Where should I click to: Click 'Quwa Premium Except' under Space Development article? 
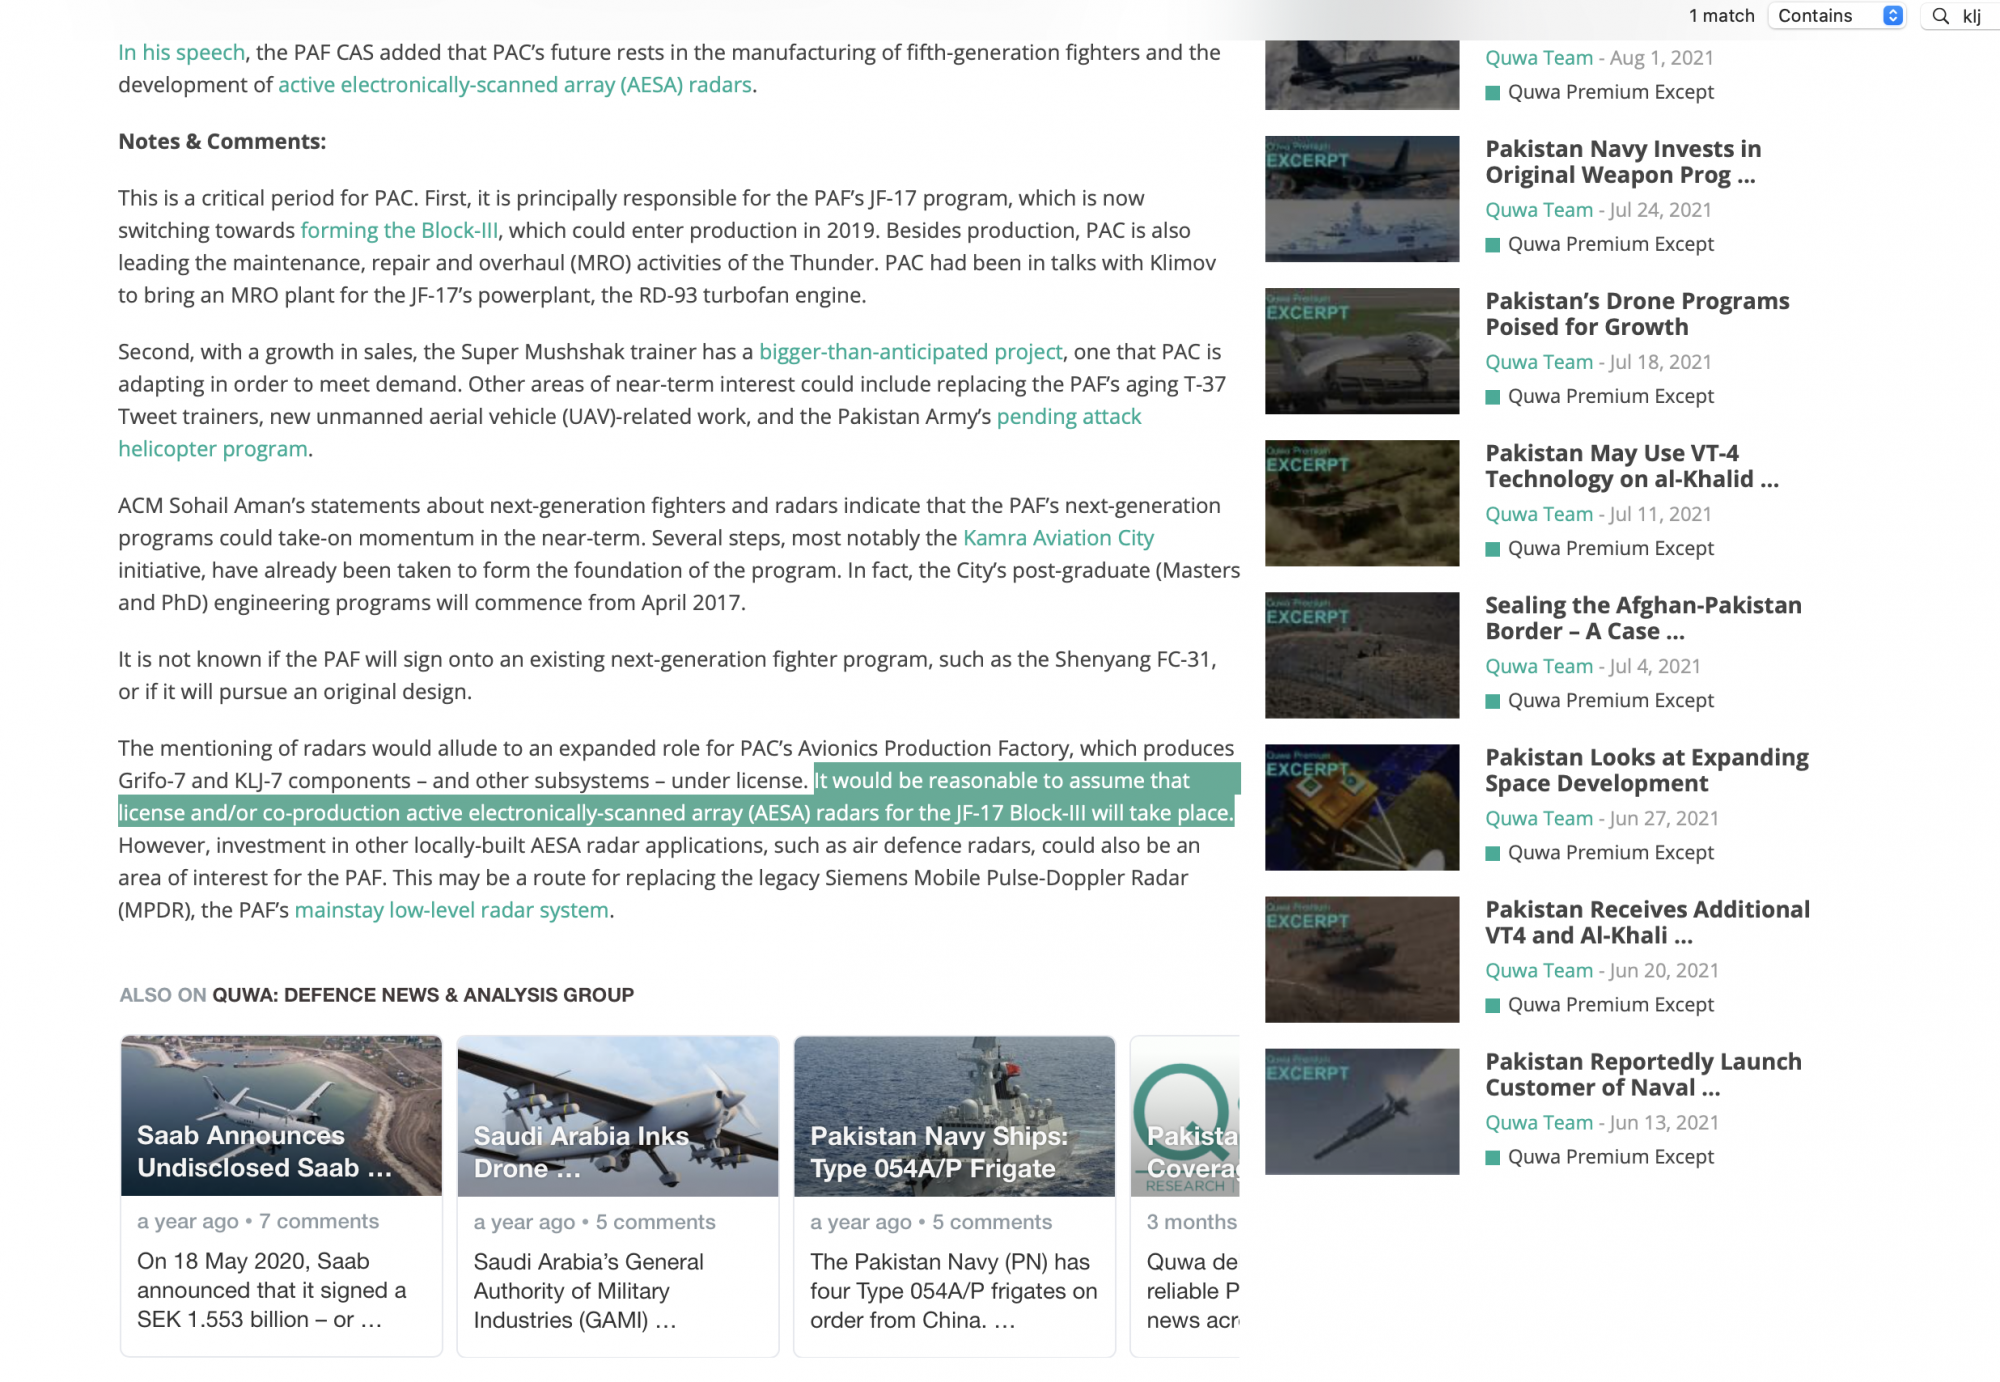[x=1610, y=852]
